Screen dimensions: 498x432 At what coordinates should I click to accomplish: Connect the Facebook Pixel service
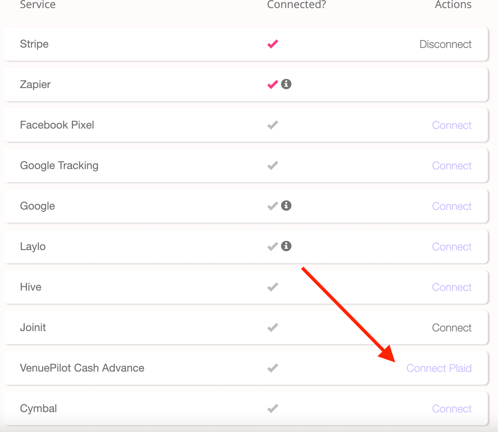pos(452,125)
